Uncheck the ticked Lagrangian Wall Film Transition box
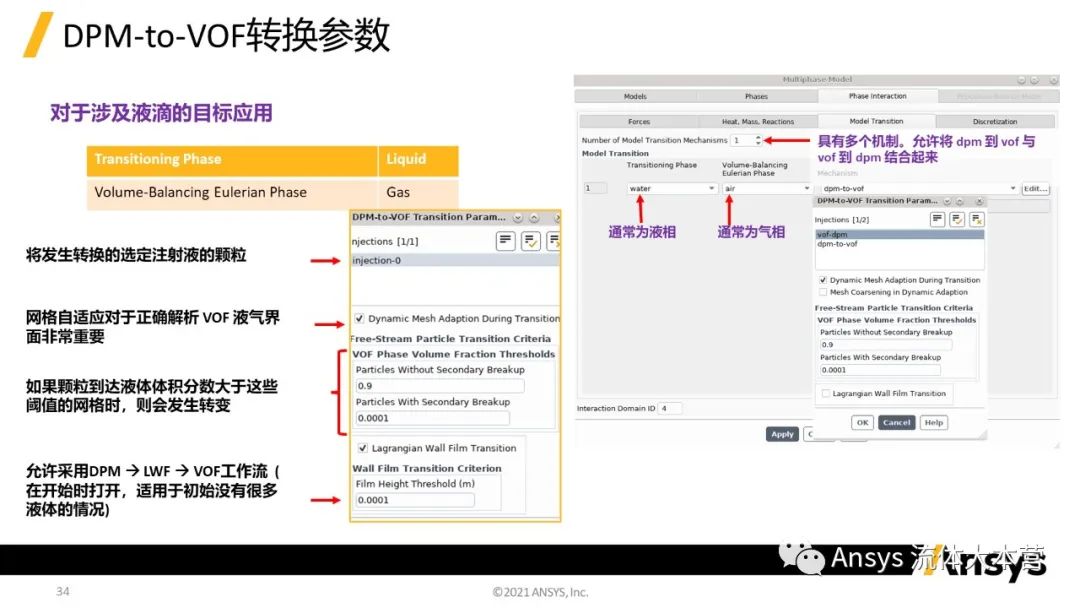Screen dimensions: 1080x608 click(362, 448)
